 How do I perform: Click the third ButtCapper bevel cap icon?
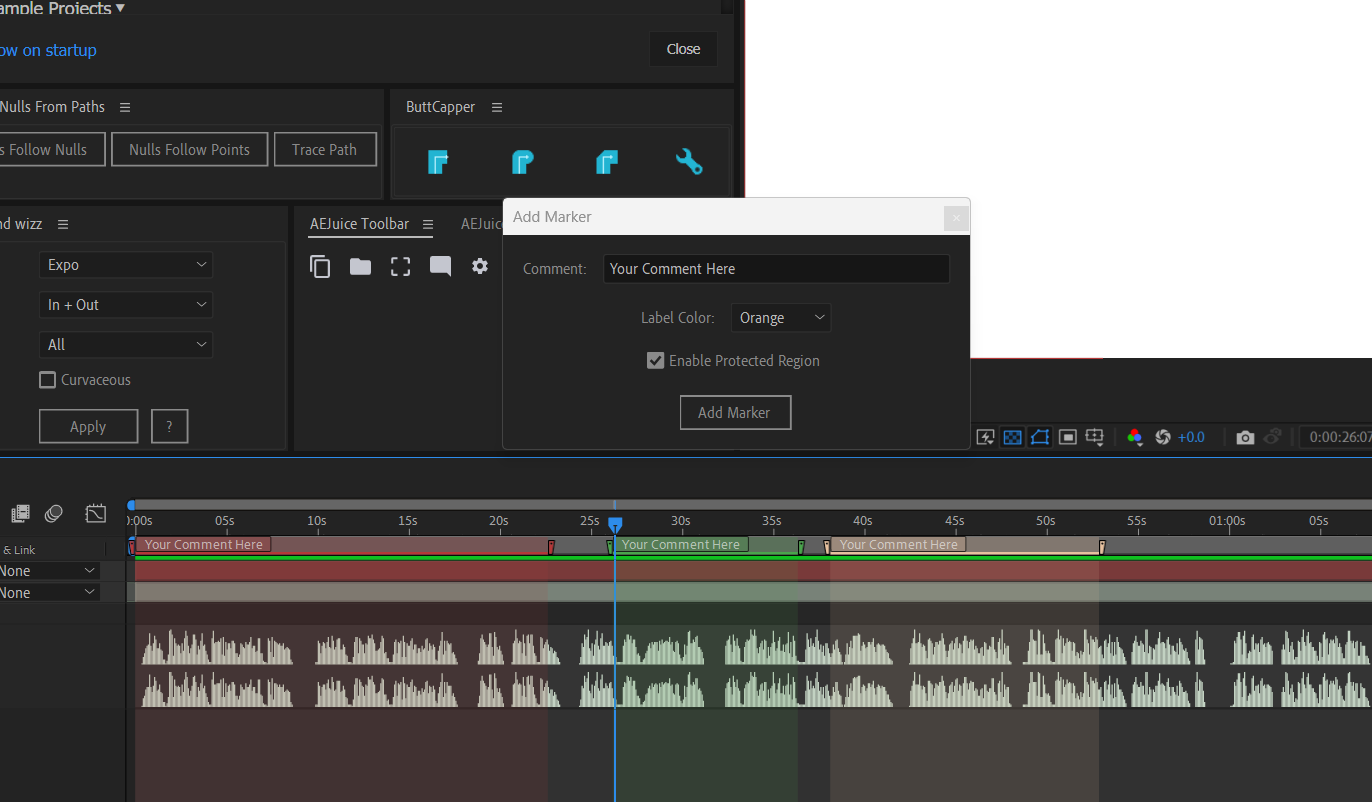pos(606,161)
